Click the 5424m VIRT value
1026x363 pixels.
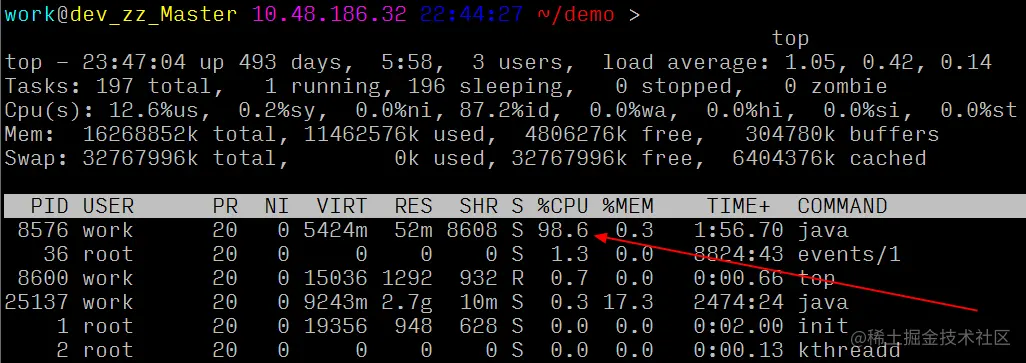[335, 230]
